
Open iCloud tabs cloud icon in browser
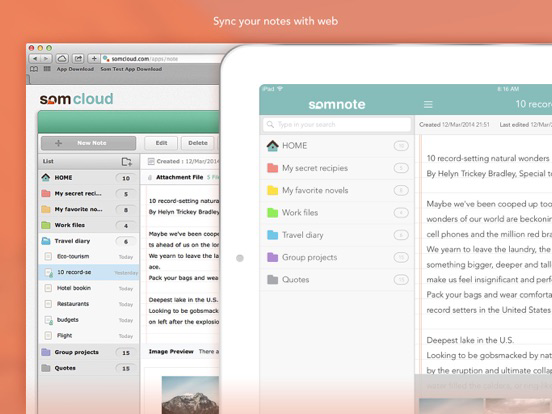62,58
